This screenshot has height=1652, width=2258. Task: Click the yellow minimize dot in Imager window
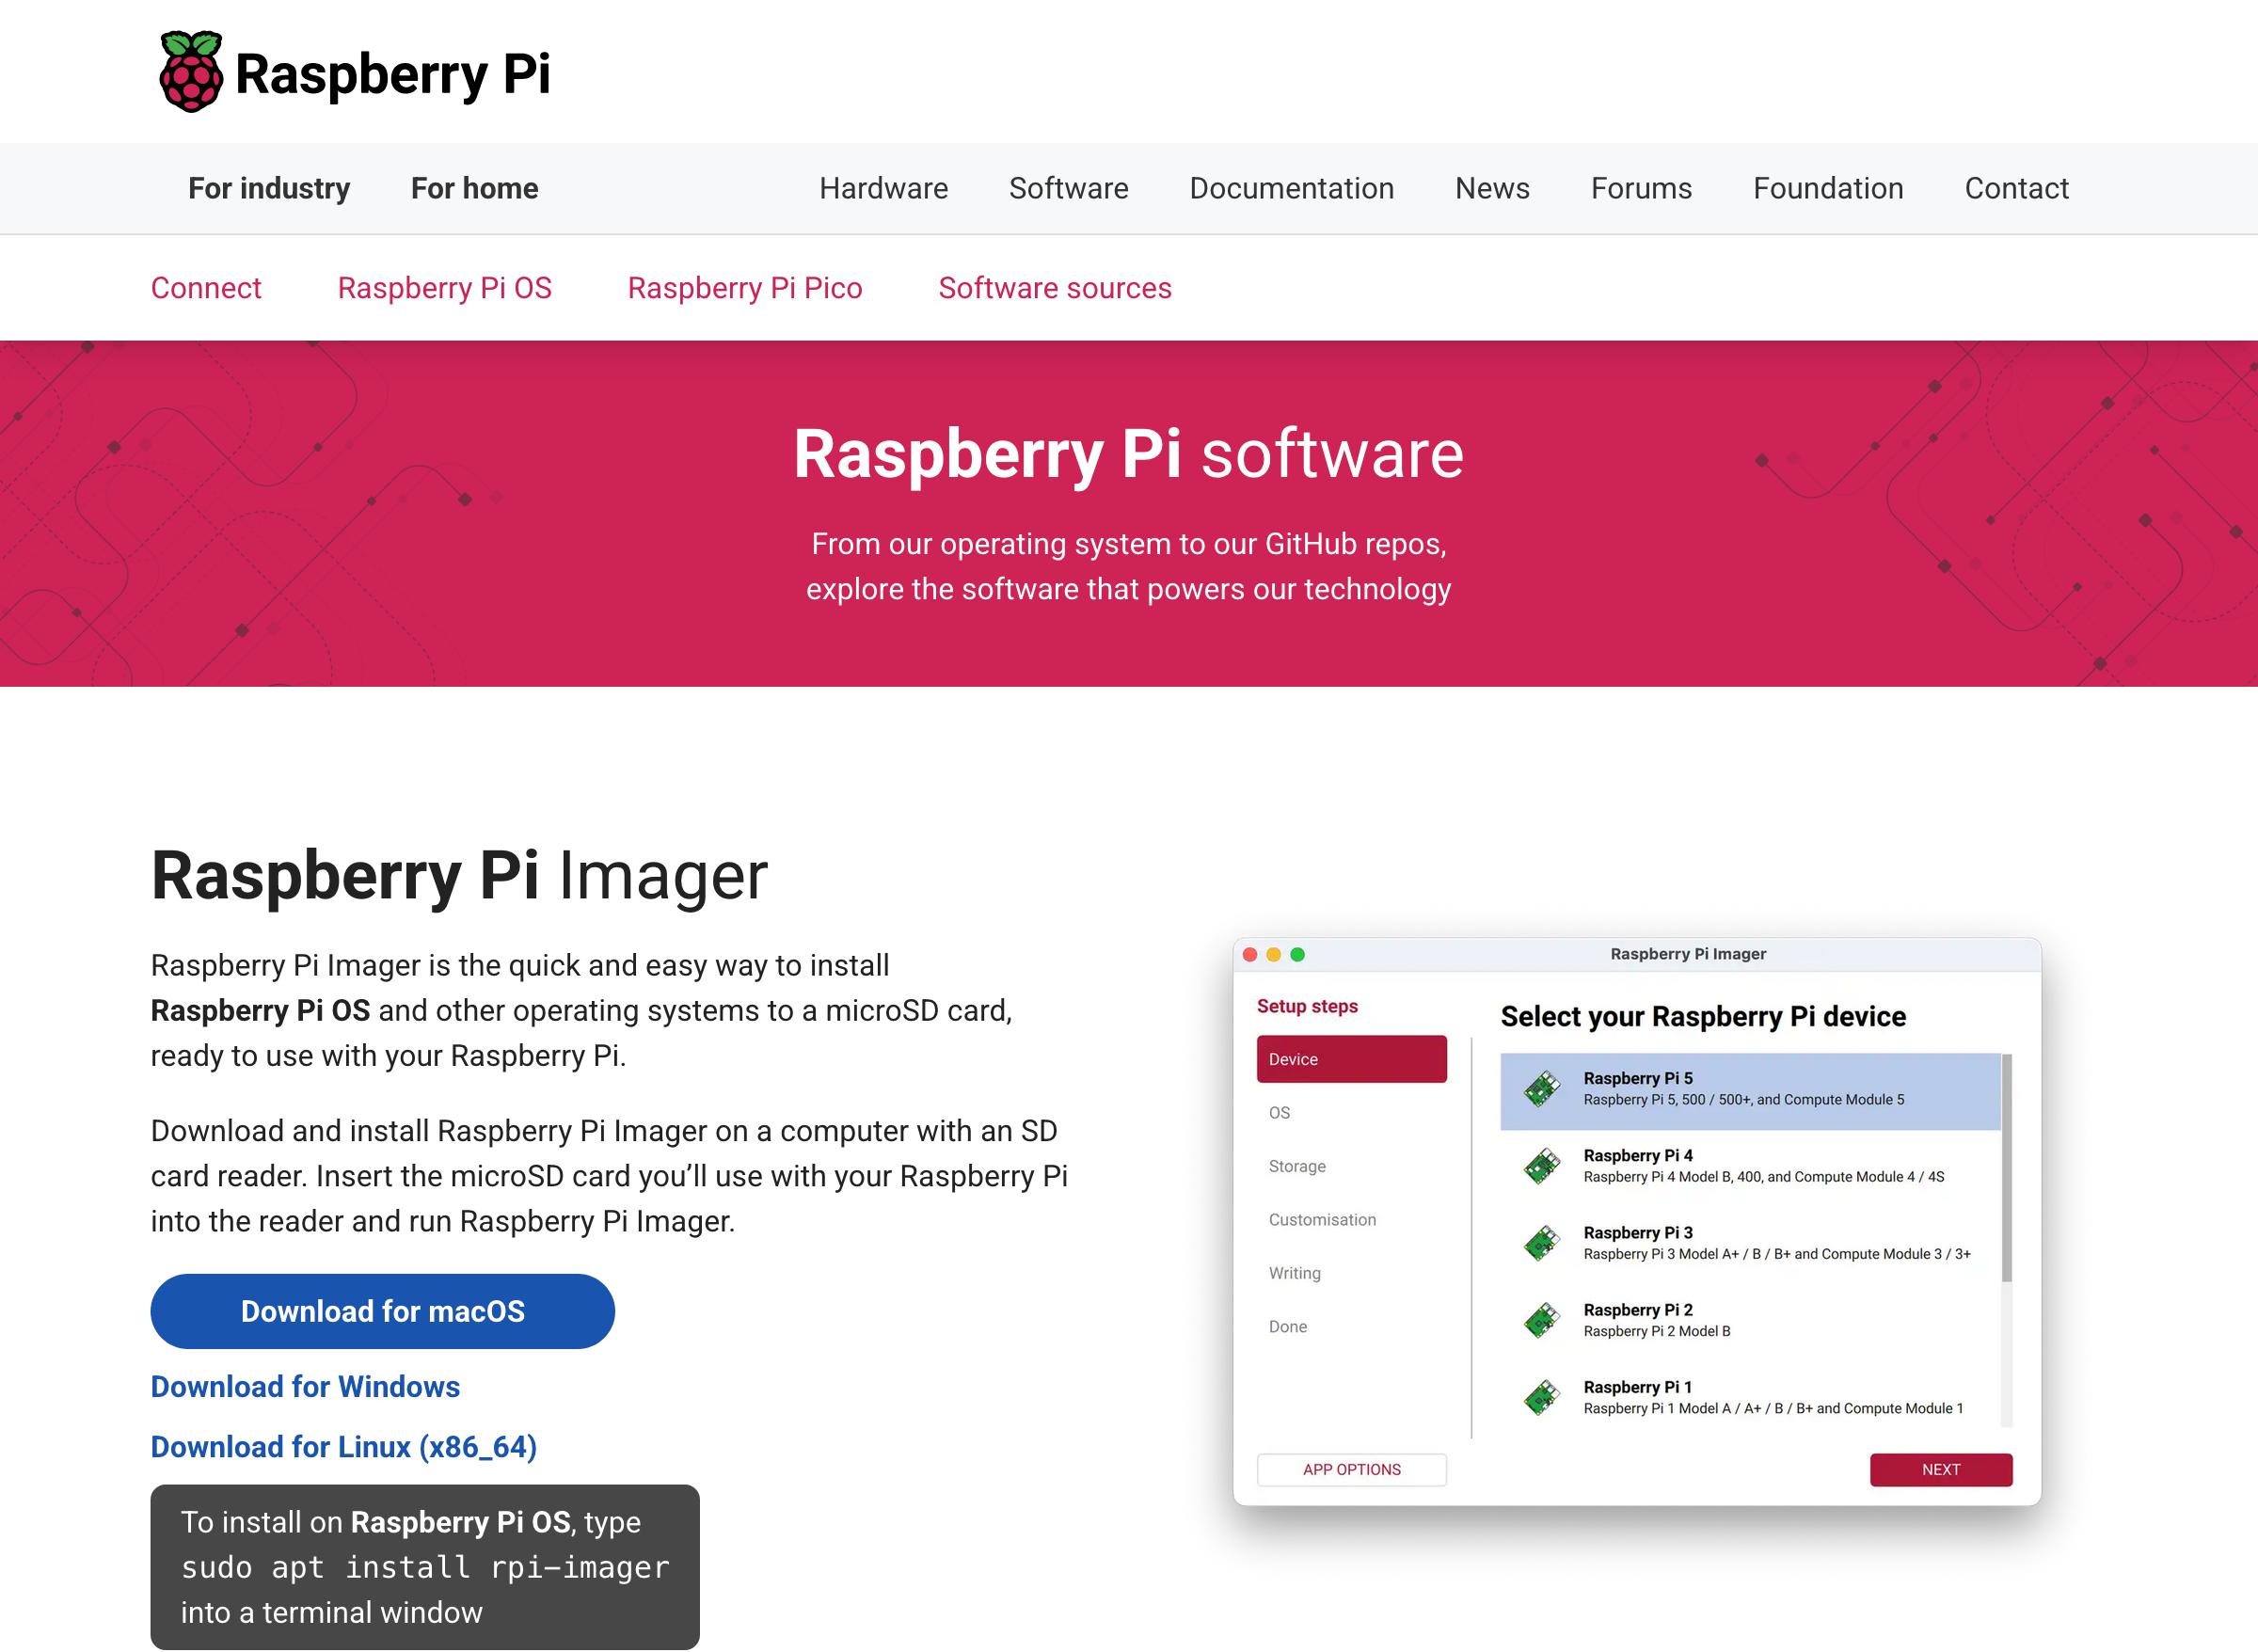[x=1274, y=954]
